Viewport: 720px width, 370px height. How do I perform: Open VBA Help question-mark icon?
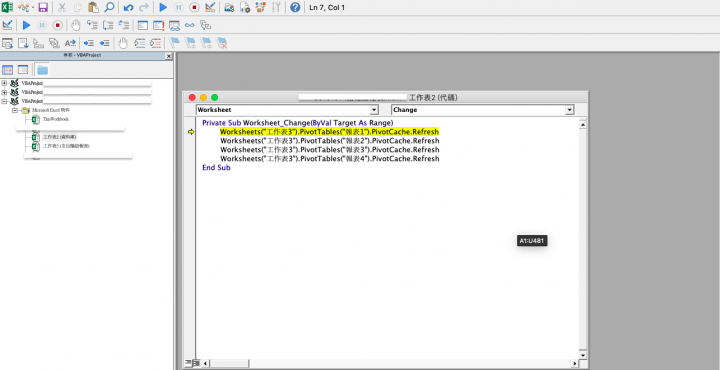295,7
